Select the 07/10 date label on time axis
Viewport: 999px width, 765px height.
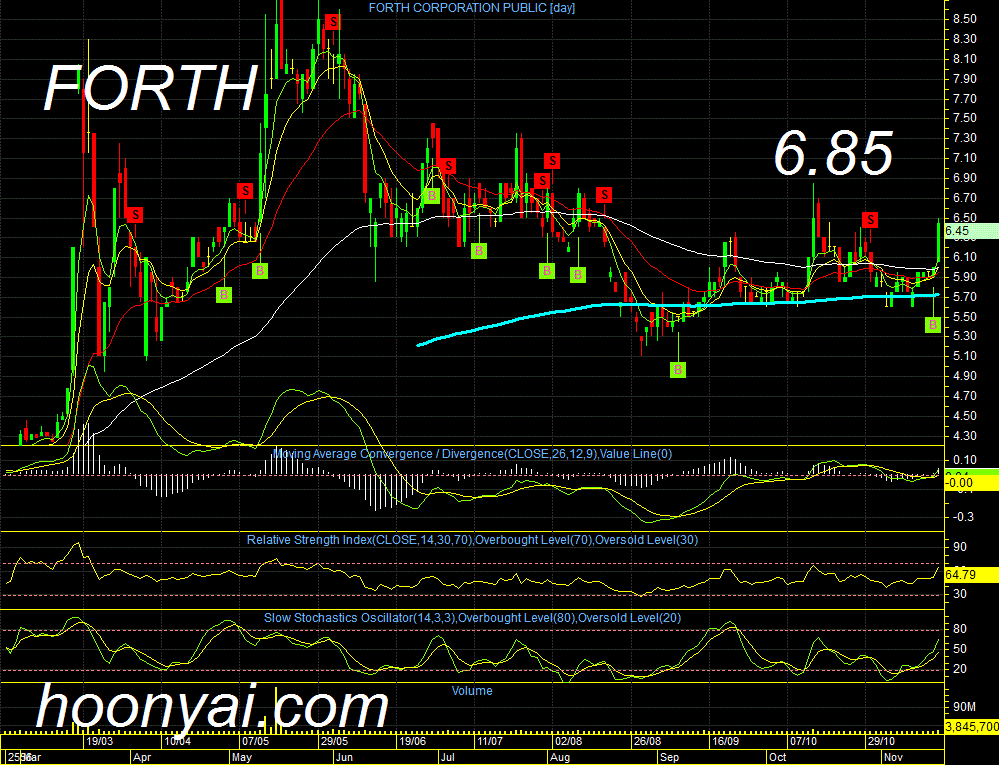[803, 741]
